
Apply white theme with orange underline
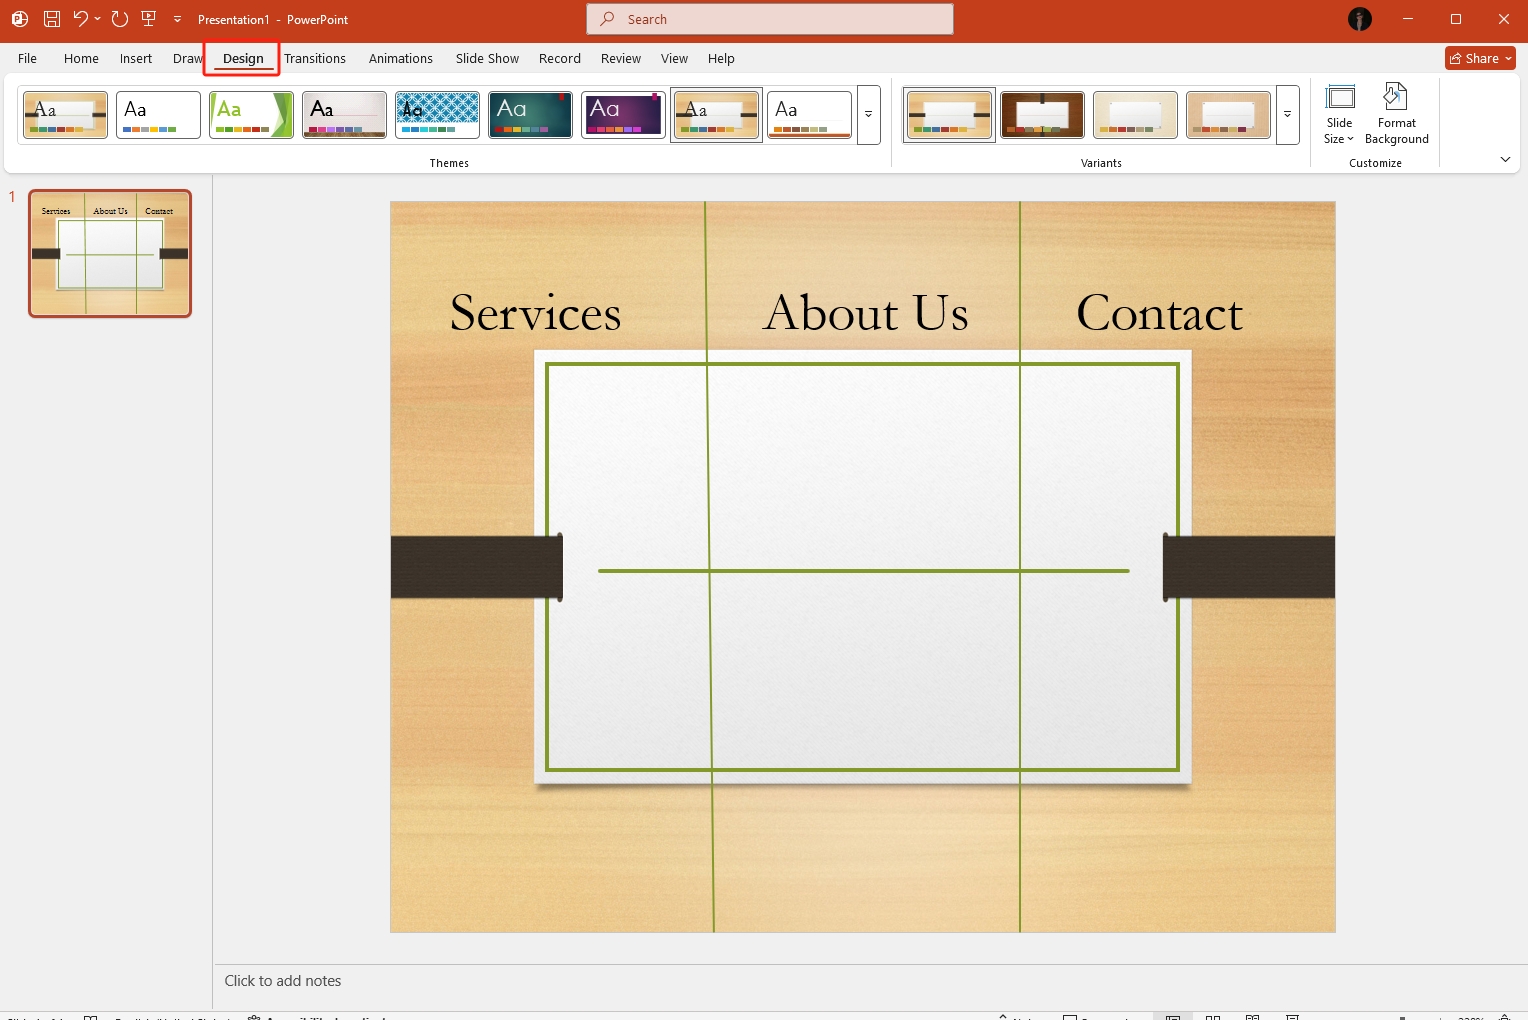tap(809, 115)
